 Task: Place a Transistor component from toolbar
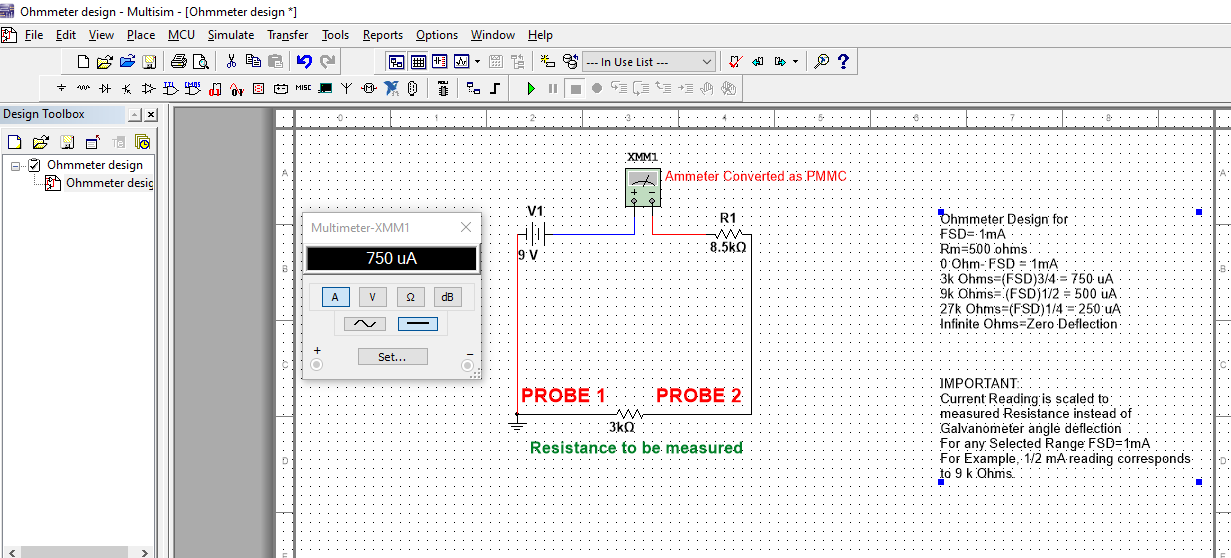[x=127, y=89]
